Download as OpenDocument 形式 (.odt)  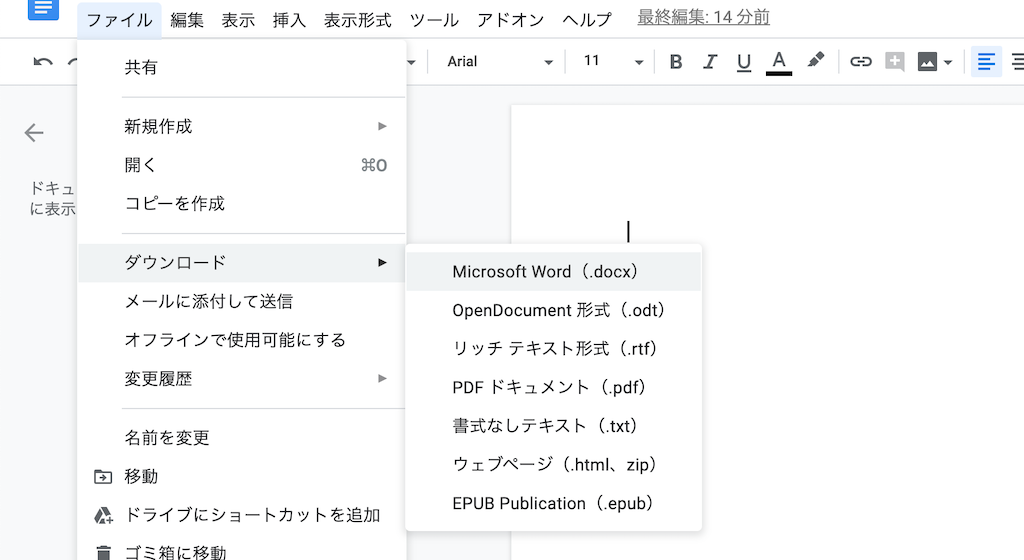(553, 310)
